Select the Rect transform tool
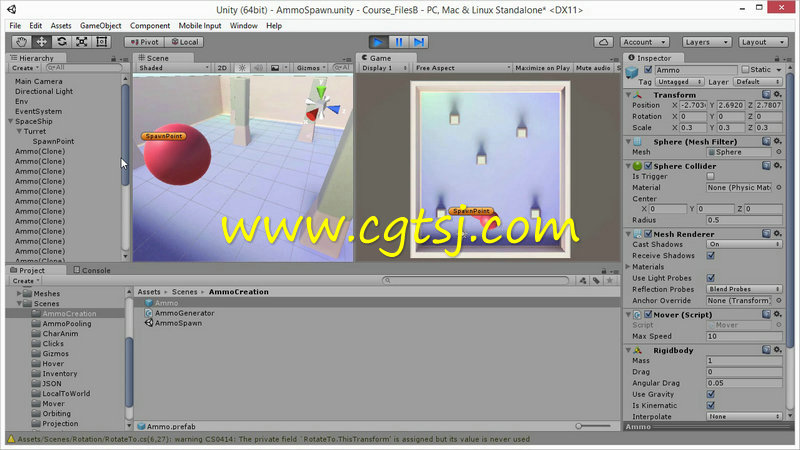 (102, 42)
